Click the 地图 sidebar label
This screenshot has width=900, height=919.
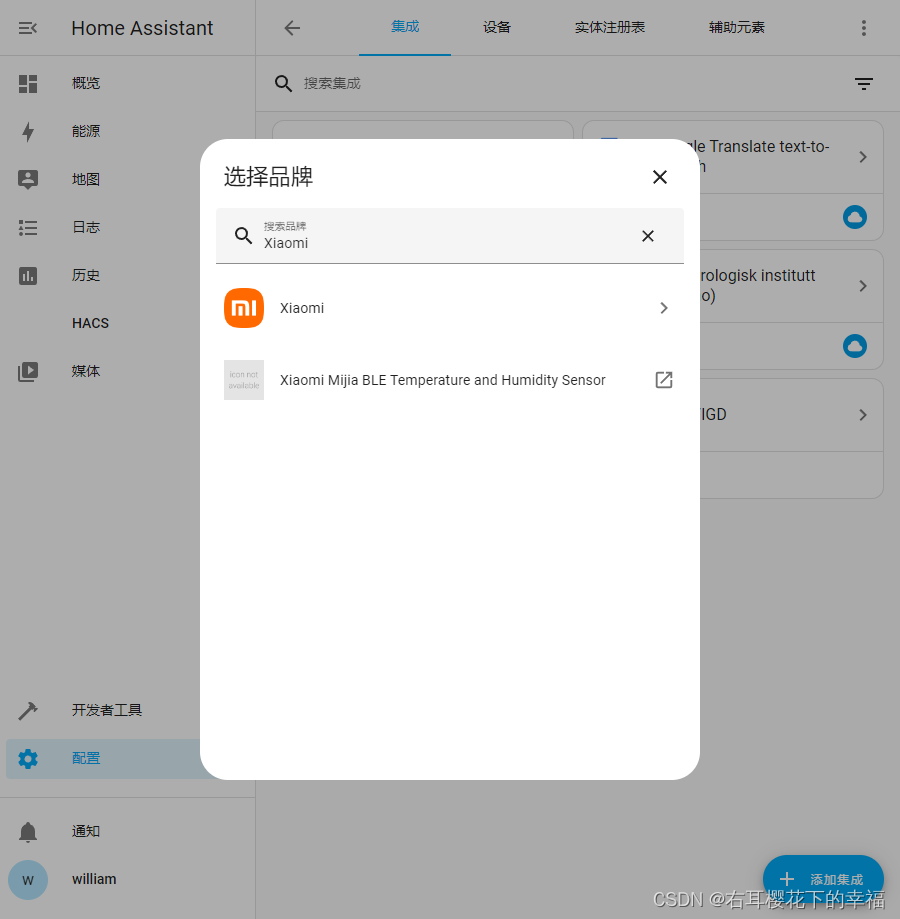pos(86,179)
